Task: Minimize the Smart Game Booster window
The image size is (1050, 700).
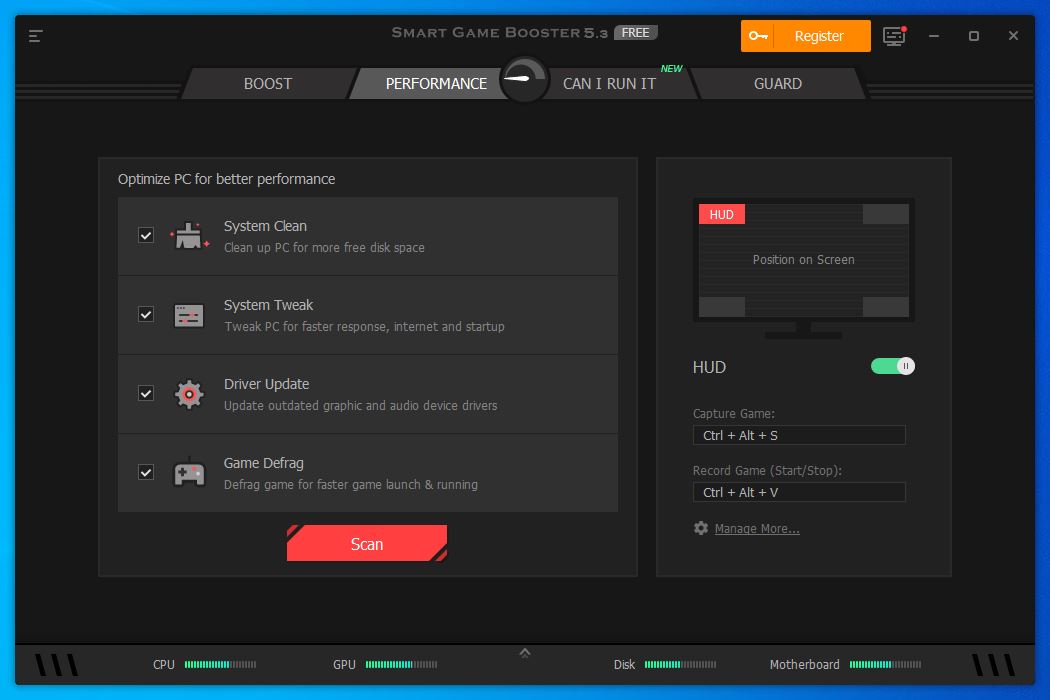Action: coord(933,36)
